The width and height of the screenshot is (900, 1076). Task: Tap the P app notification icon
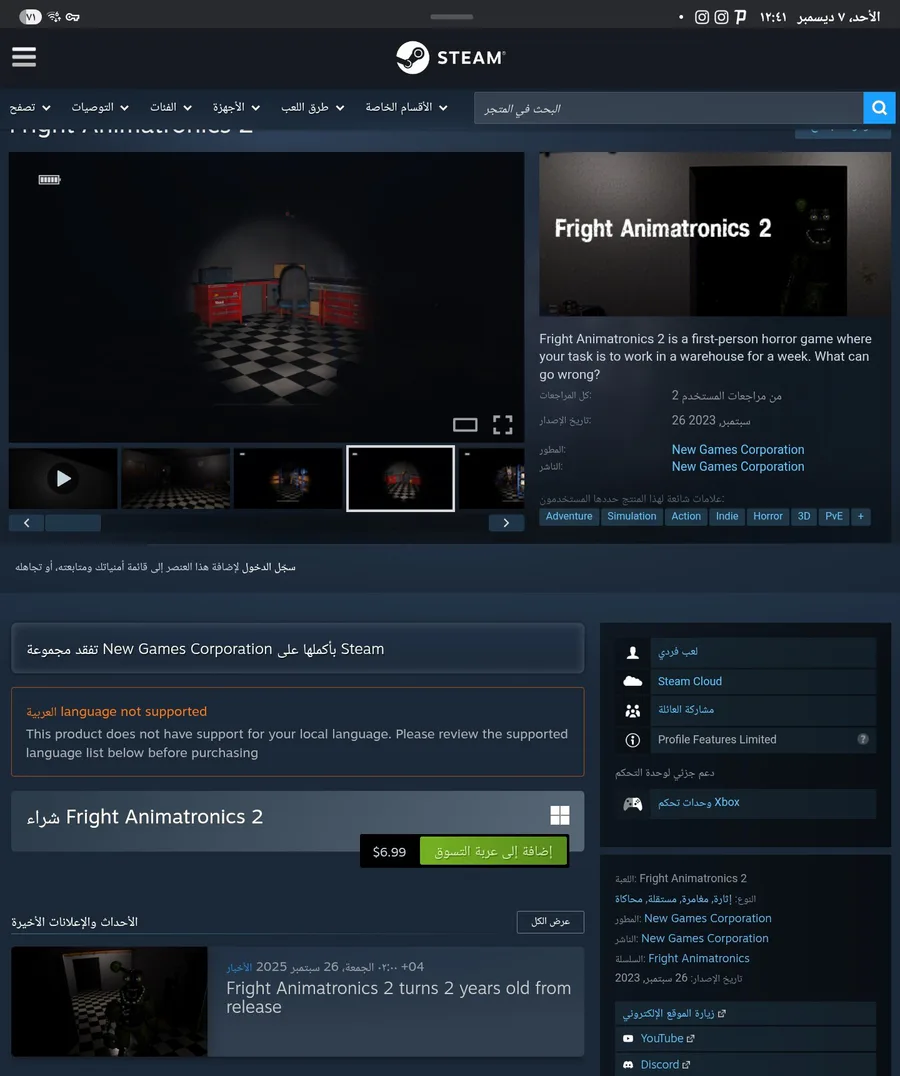740,17
